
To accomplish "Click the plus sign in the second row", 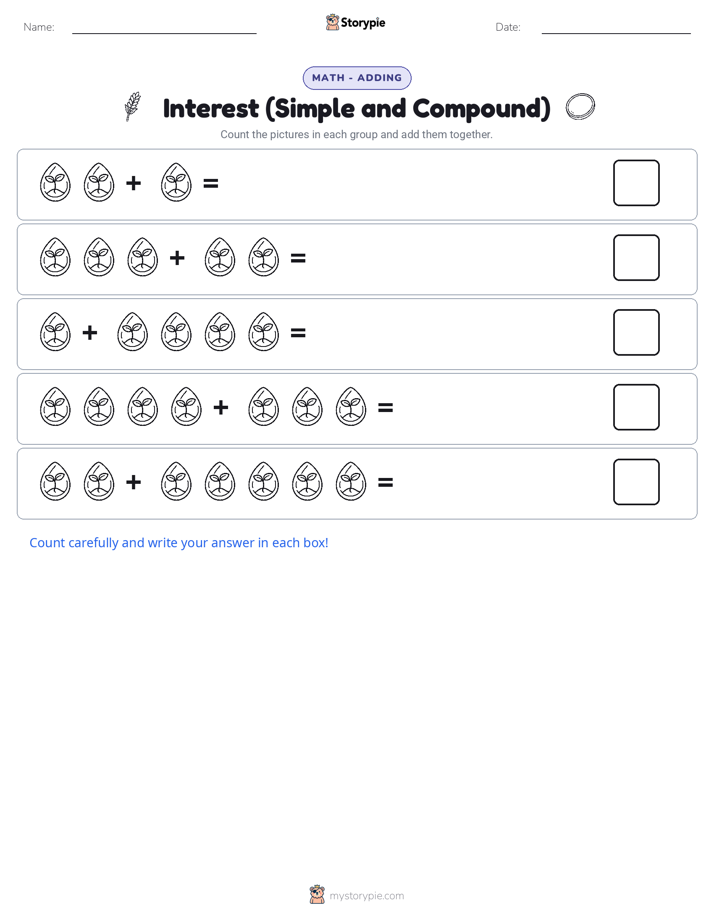I will (x=177, y=258).
